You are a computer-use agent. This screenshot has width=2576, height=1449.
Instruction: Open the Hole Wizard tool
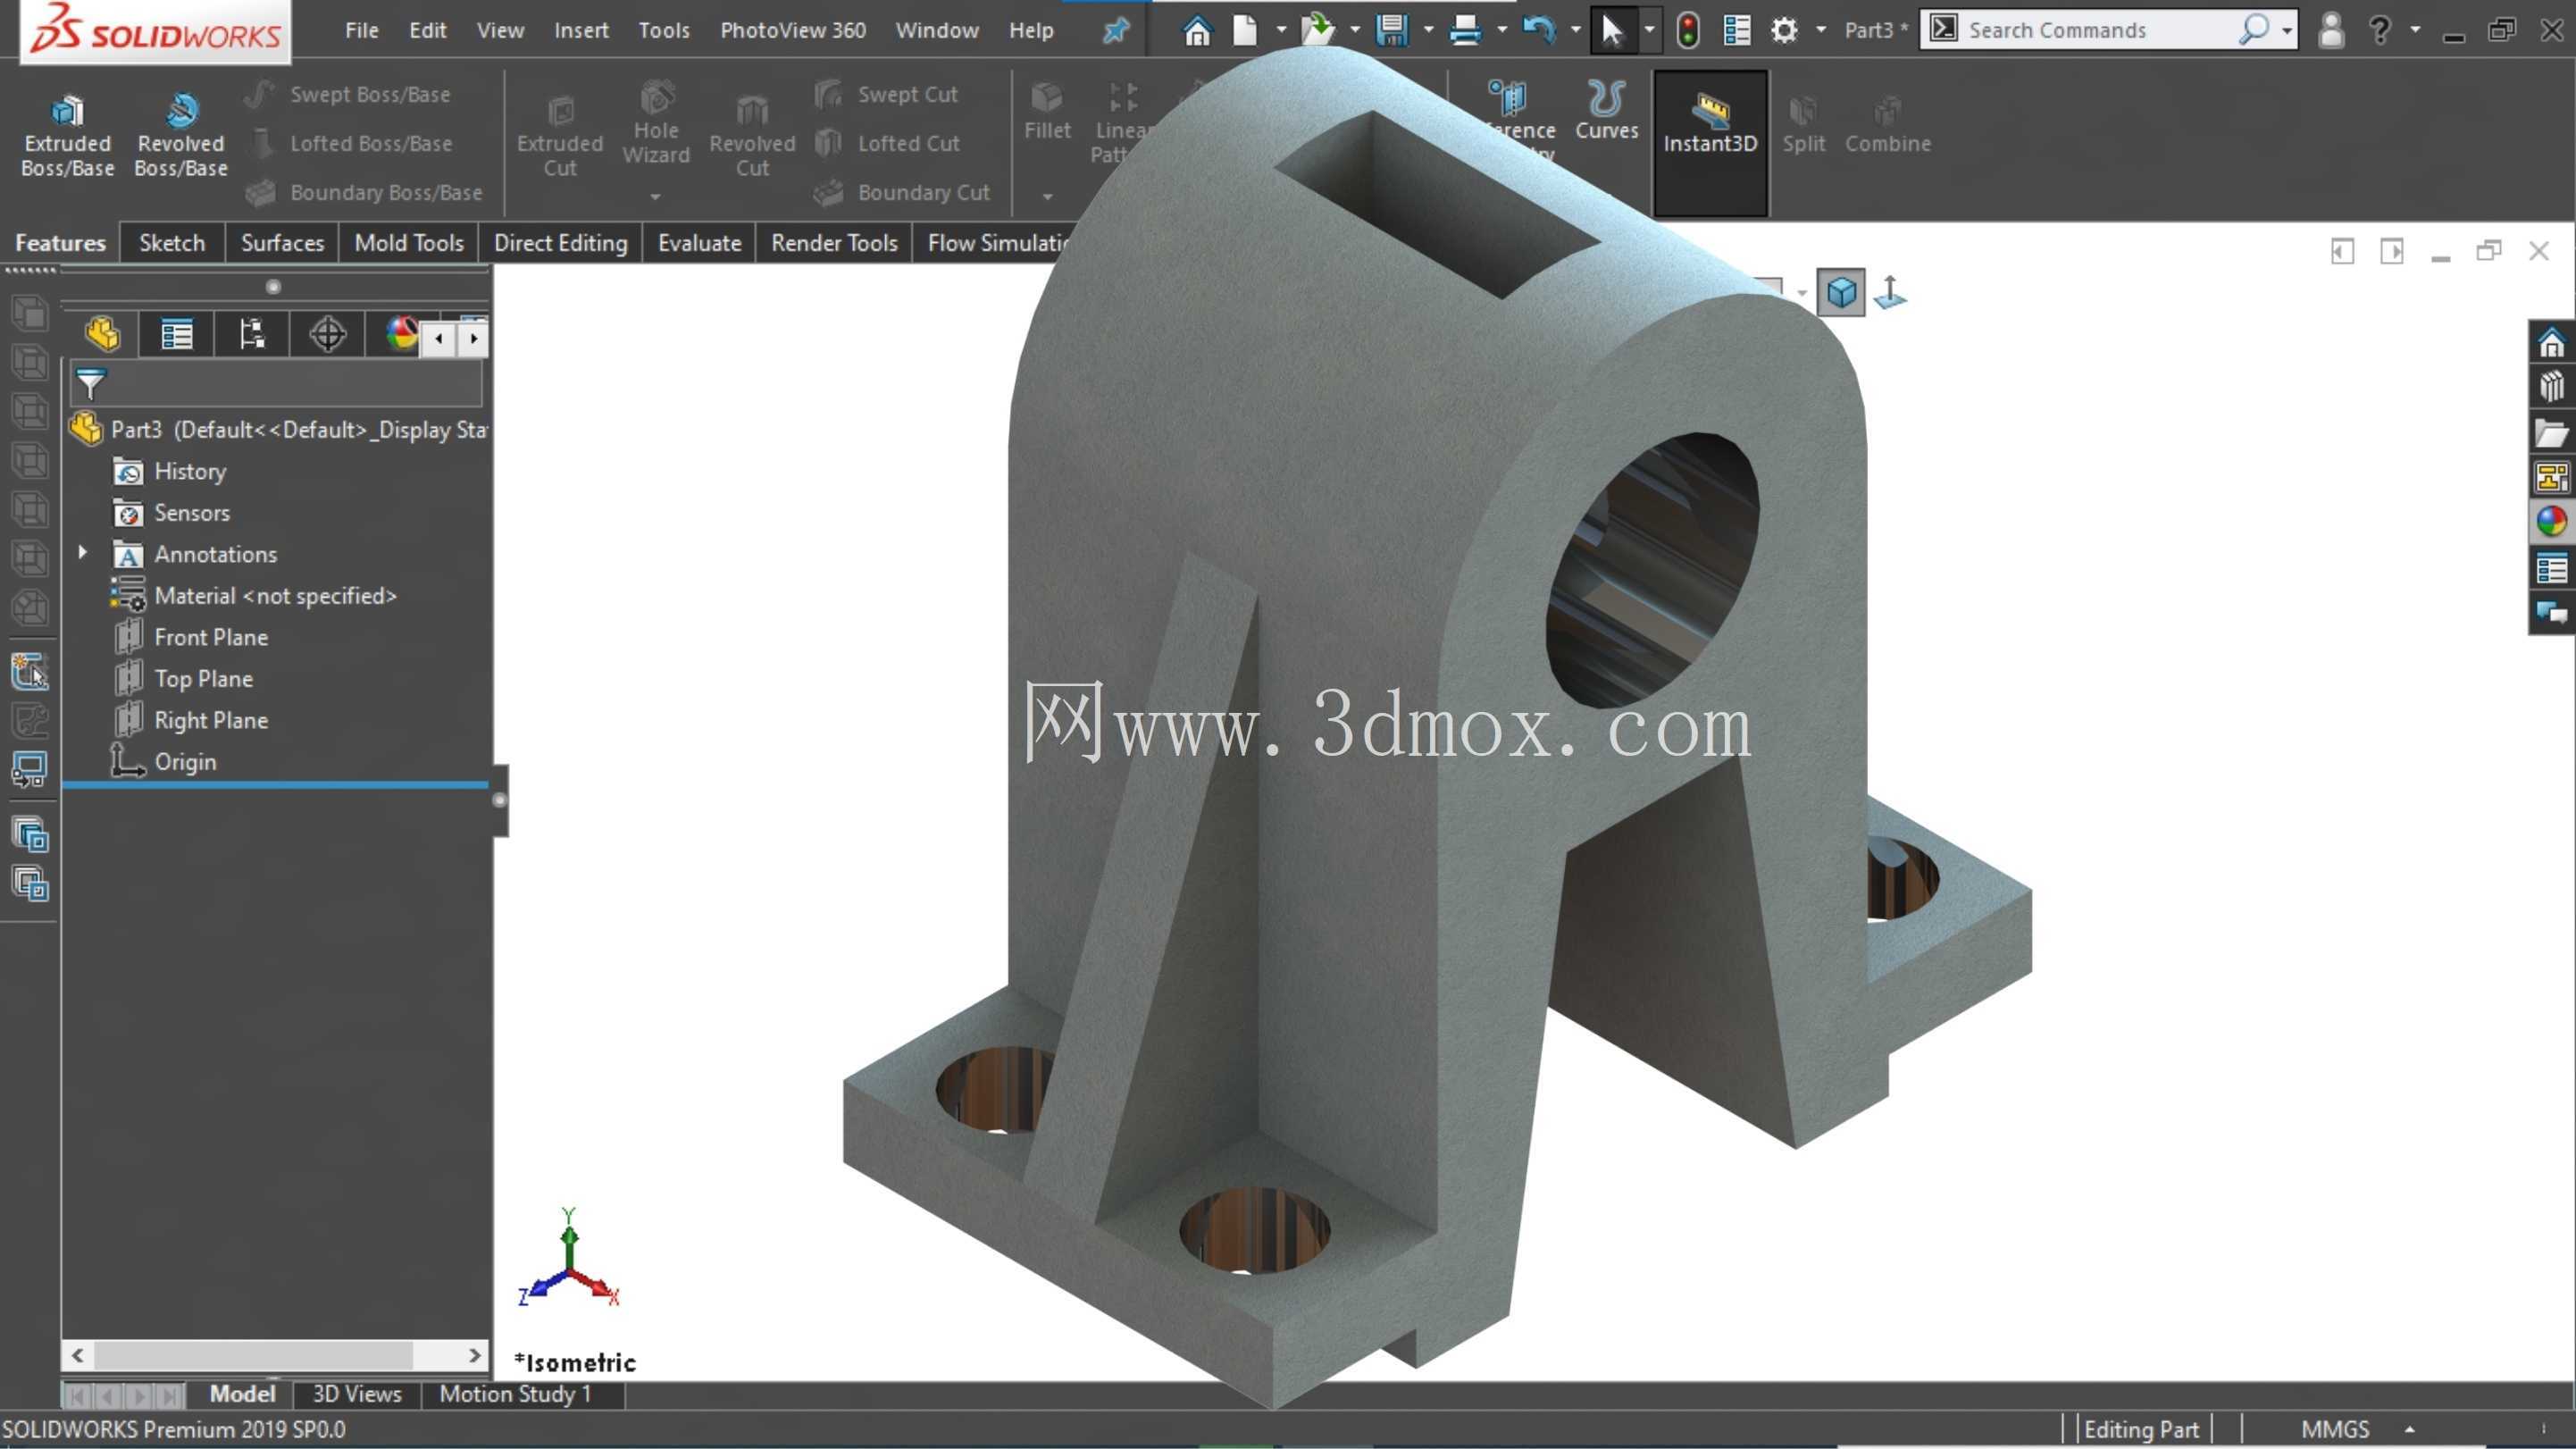(656, 124)
